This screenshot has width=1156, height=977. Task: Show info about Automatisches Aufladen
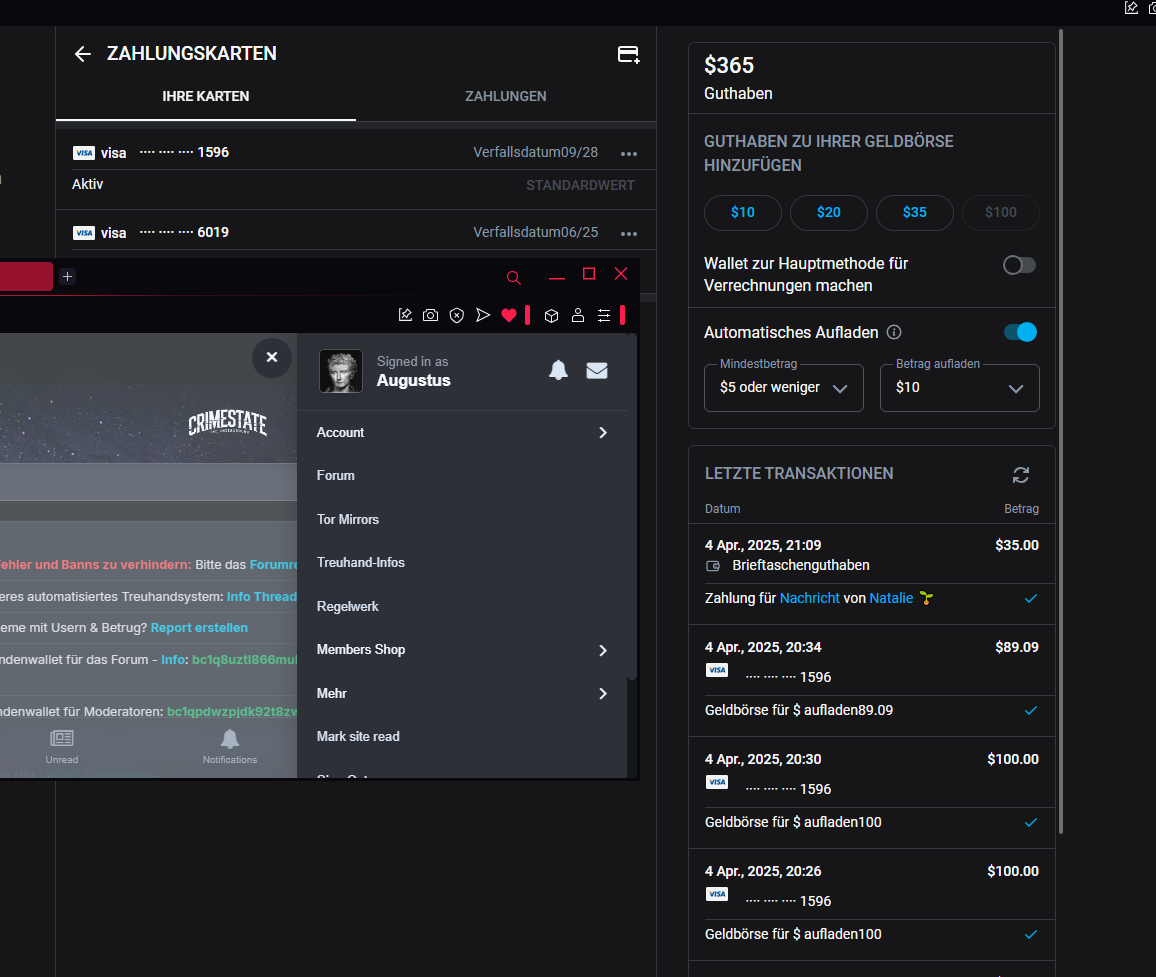(x=894, y=333)
